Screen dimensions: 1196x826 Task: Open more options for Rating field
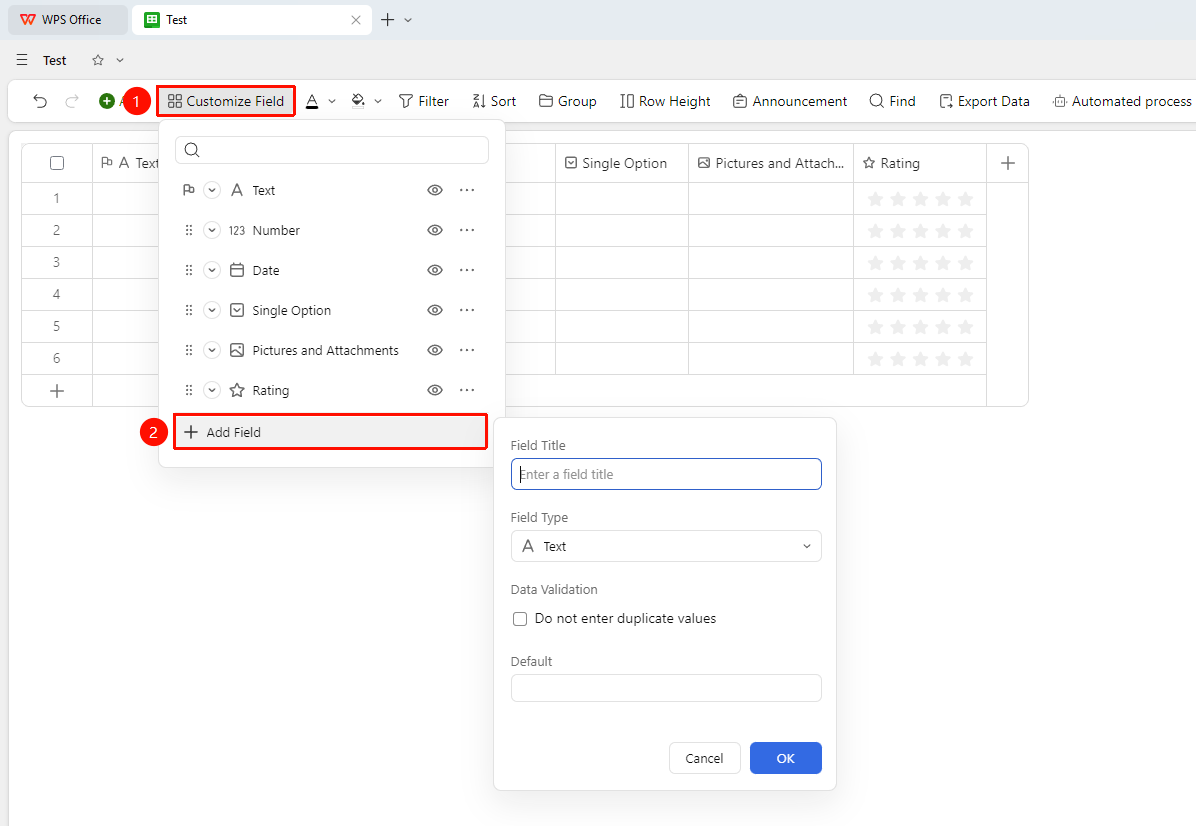point(467,391)
